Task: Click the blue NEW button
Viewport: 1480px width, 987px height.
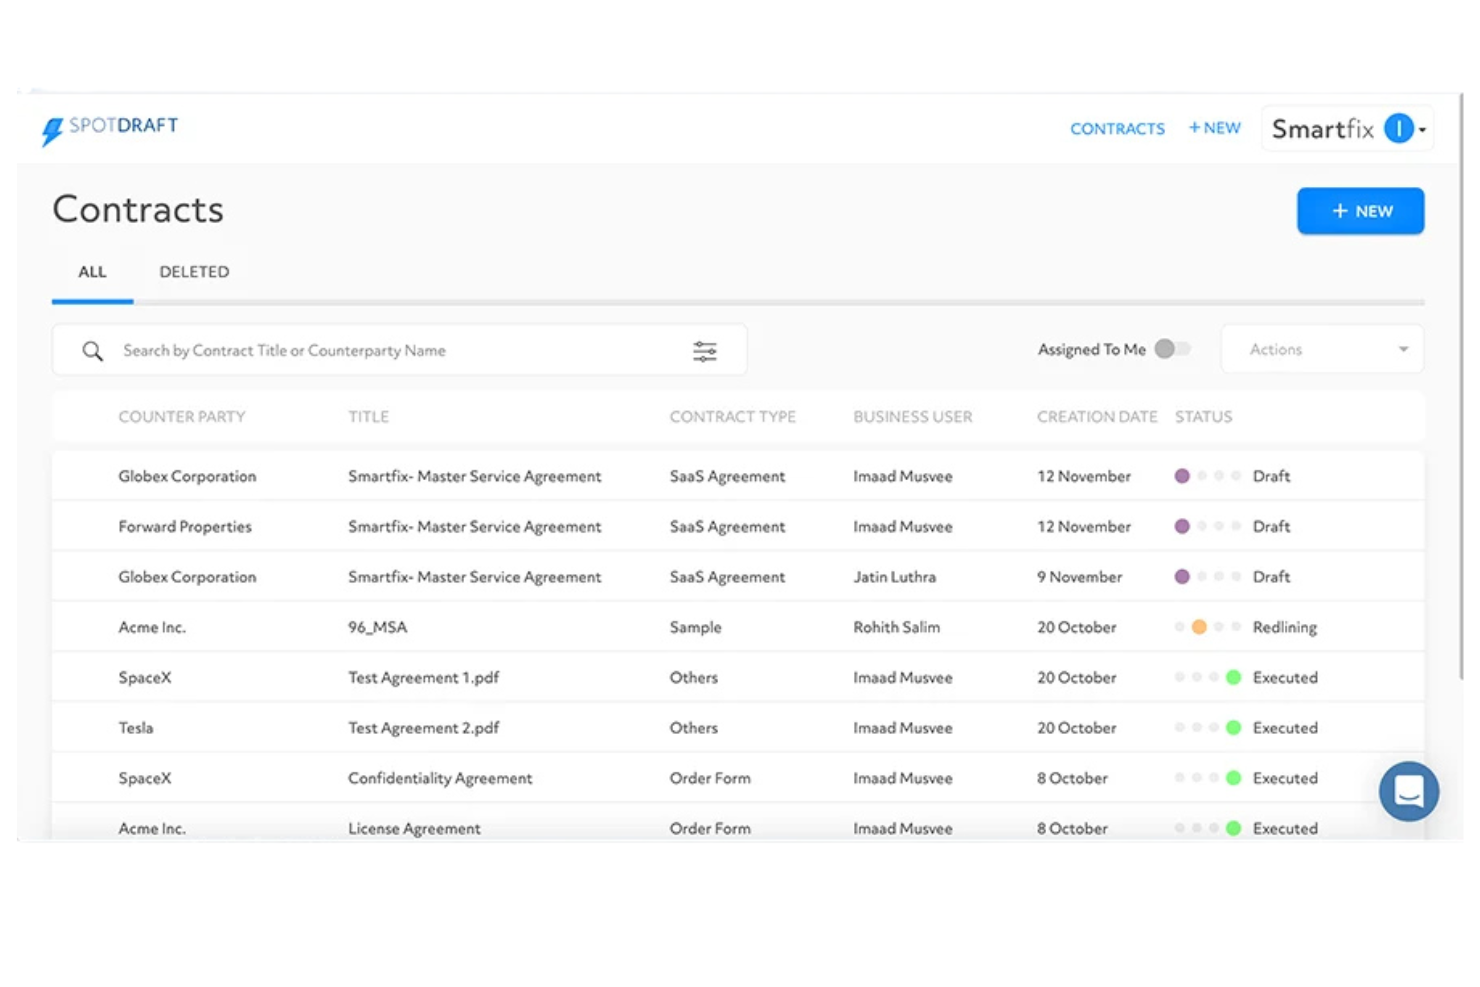Action: pos(1360,211)
